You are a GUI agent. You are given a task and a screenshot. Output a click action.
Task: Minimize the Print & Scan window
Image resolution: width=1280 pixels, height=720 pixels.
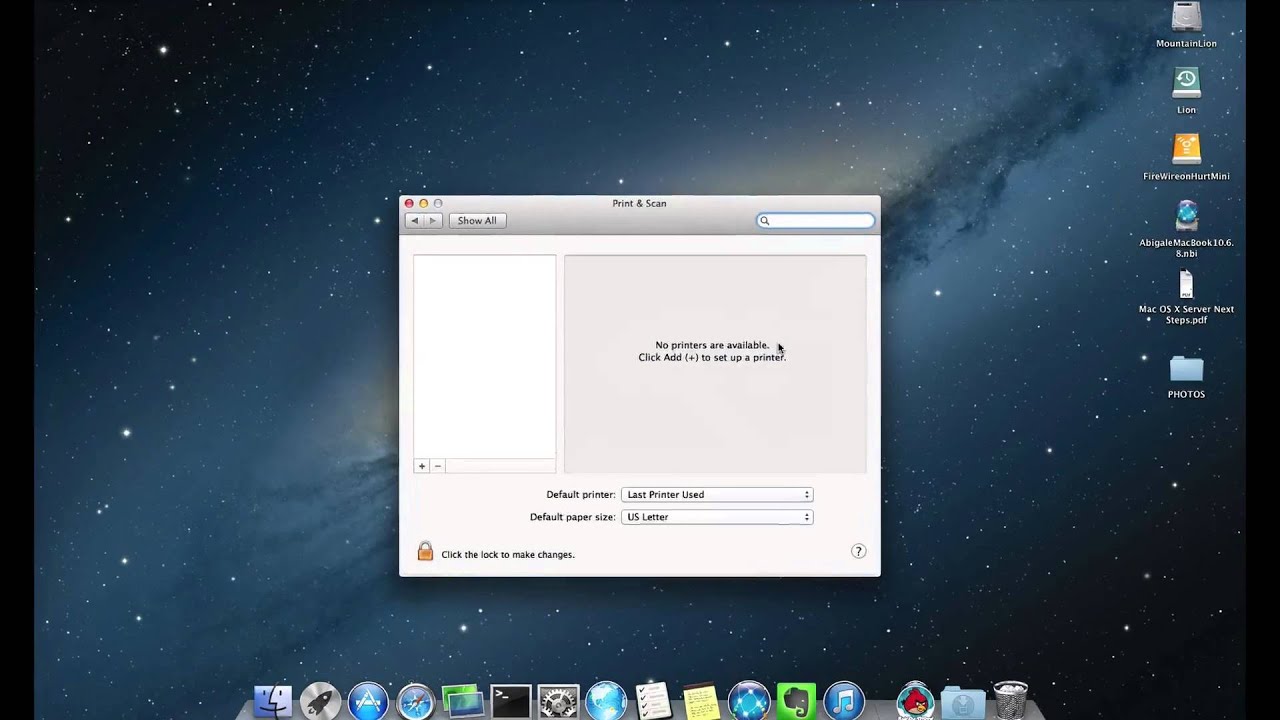423,203
